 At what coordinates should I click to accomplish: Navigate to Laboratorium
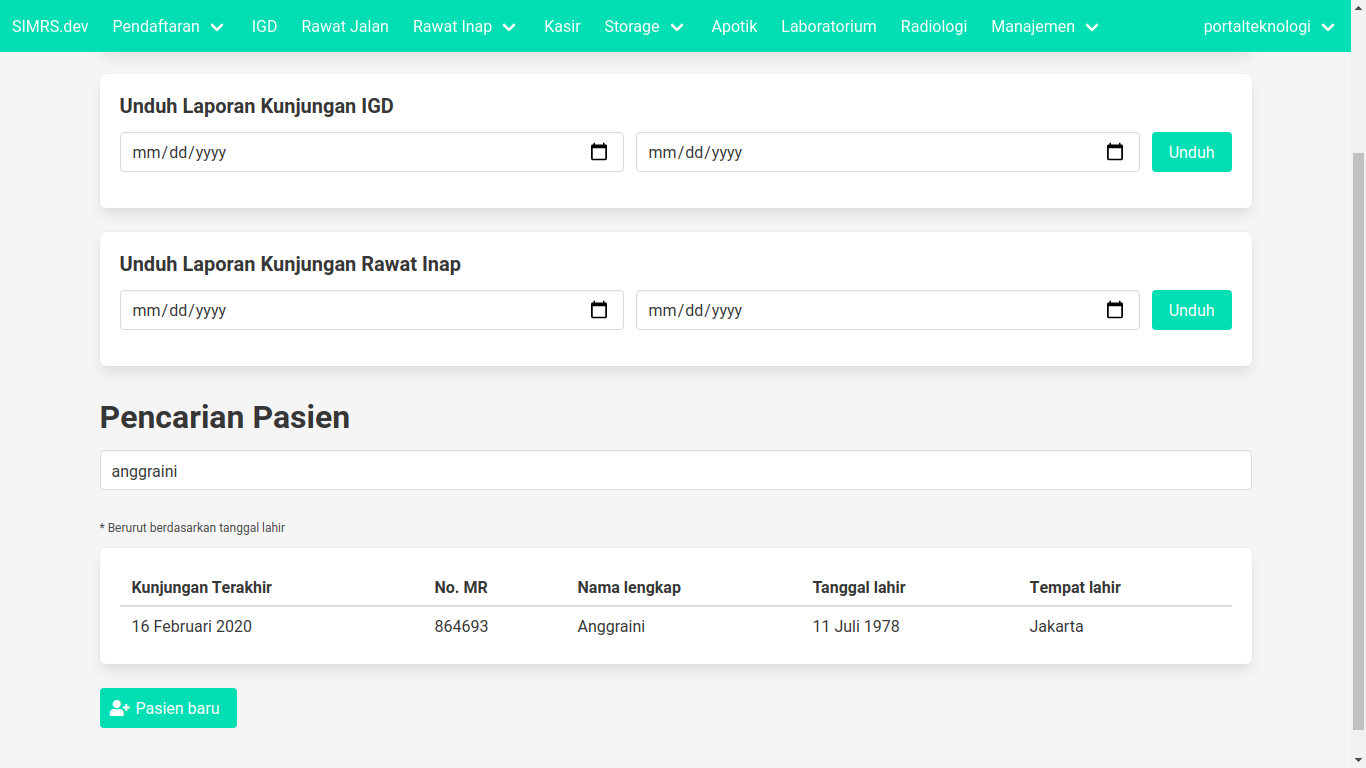(x=829, y=27)
